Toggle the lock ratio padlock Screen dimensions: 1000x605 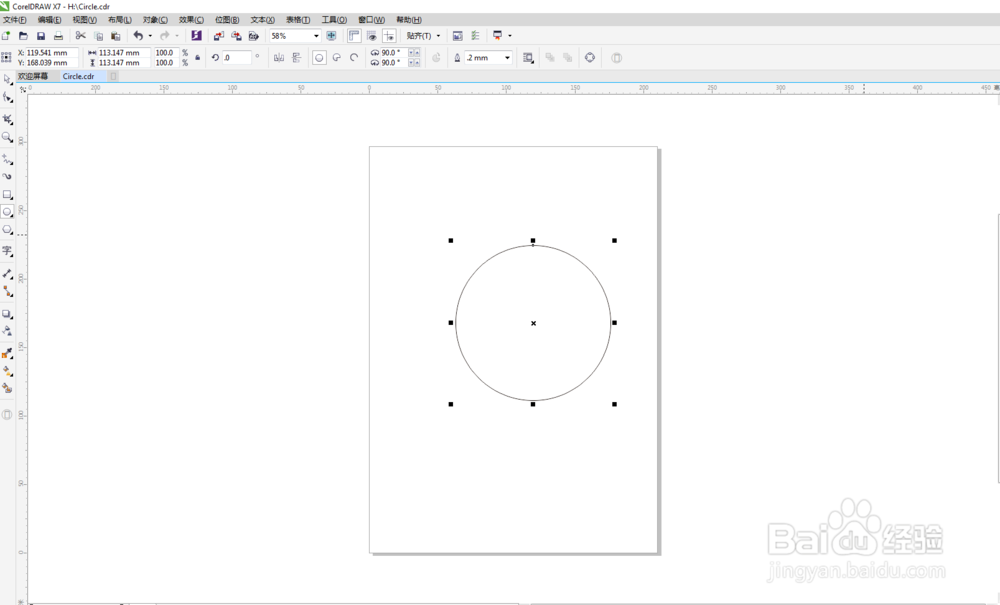(198, 57)
